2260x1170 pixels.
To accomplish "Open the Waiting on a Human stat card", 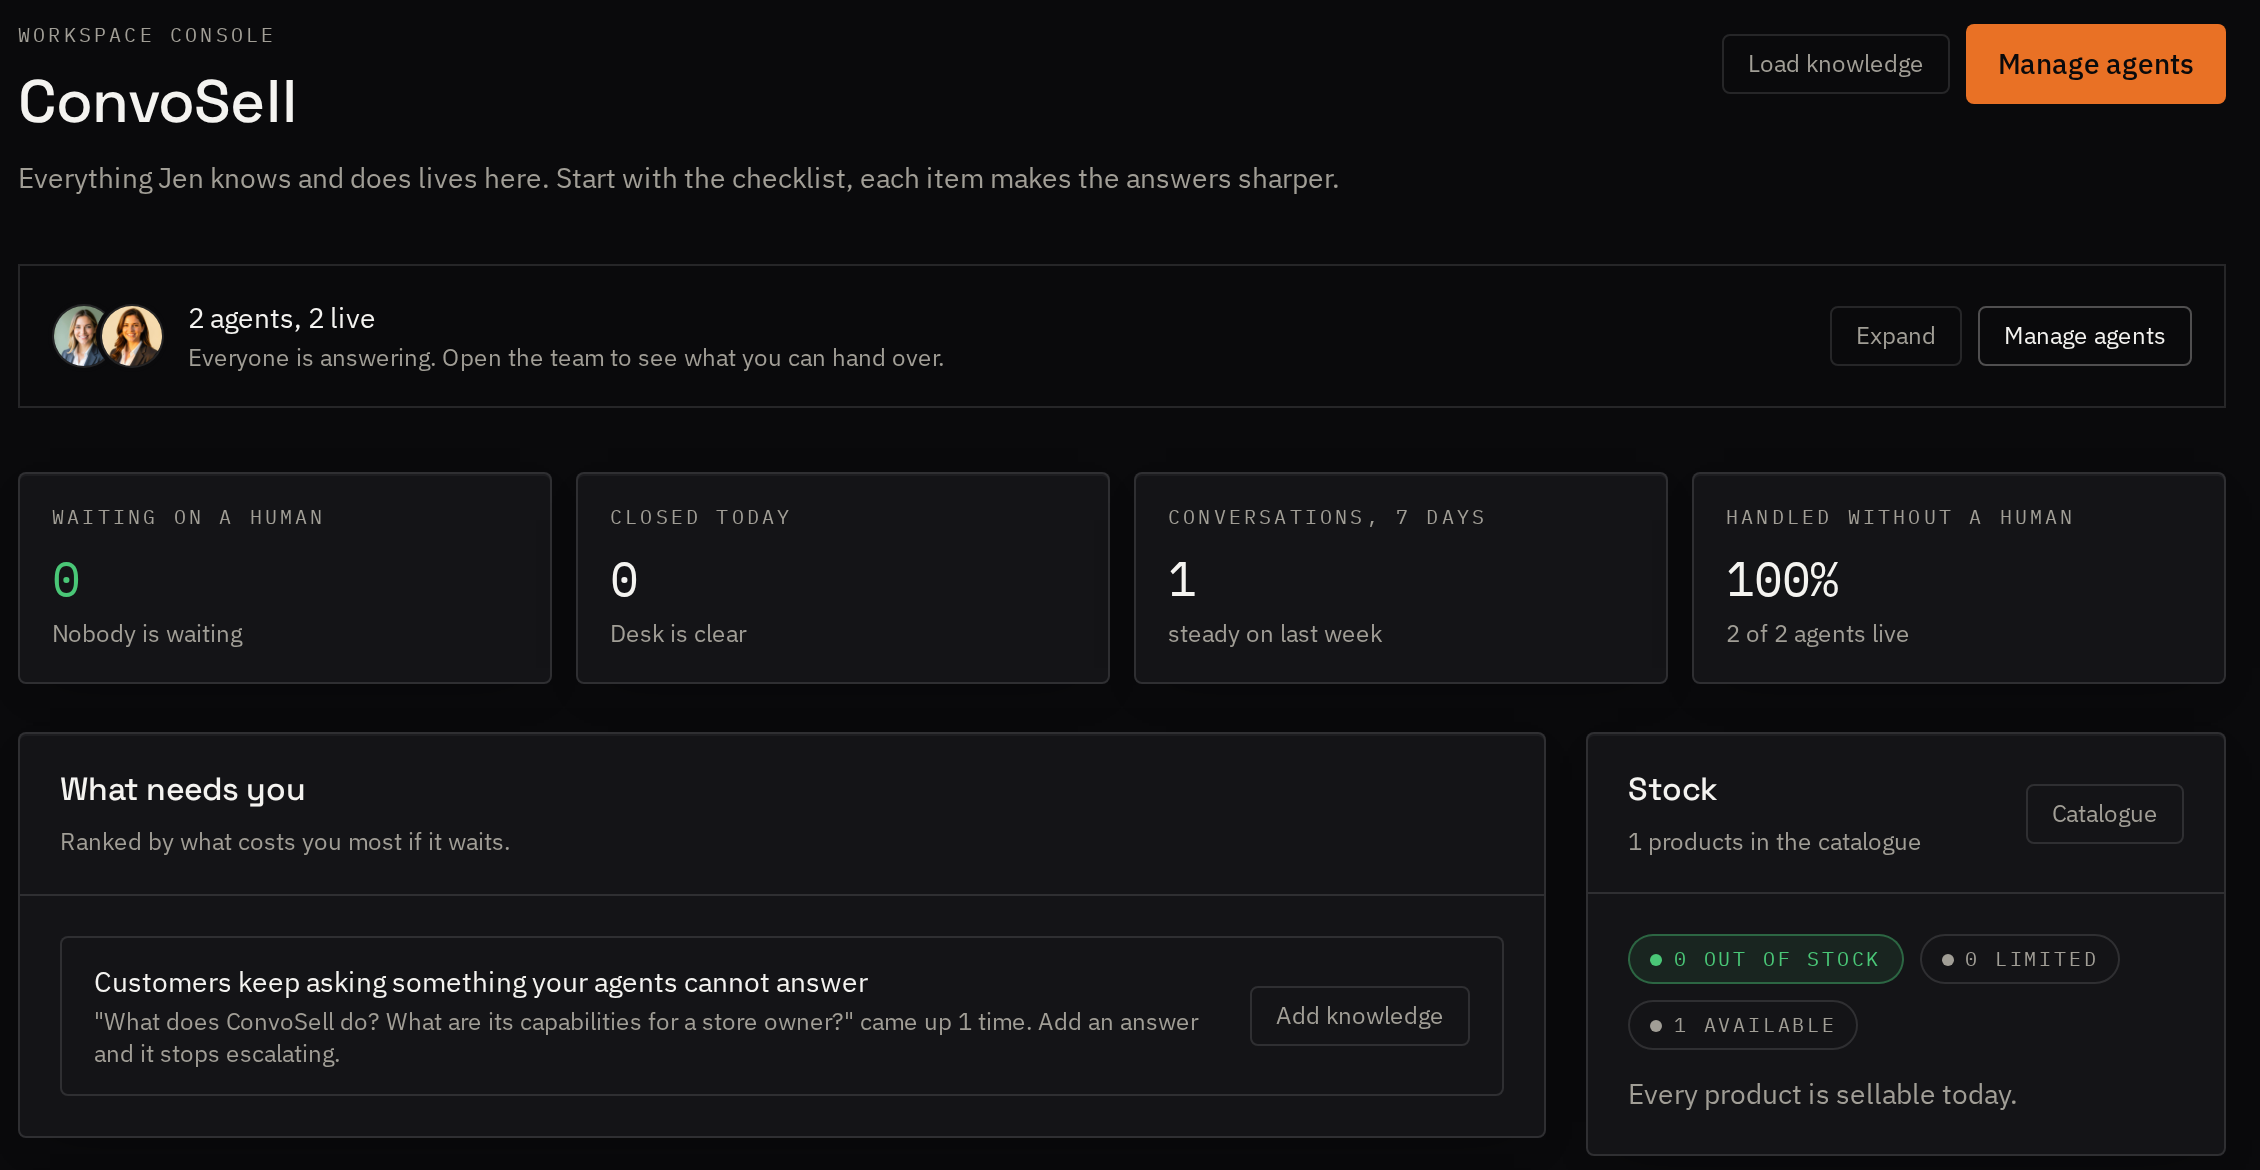I will (285, 578).
